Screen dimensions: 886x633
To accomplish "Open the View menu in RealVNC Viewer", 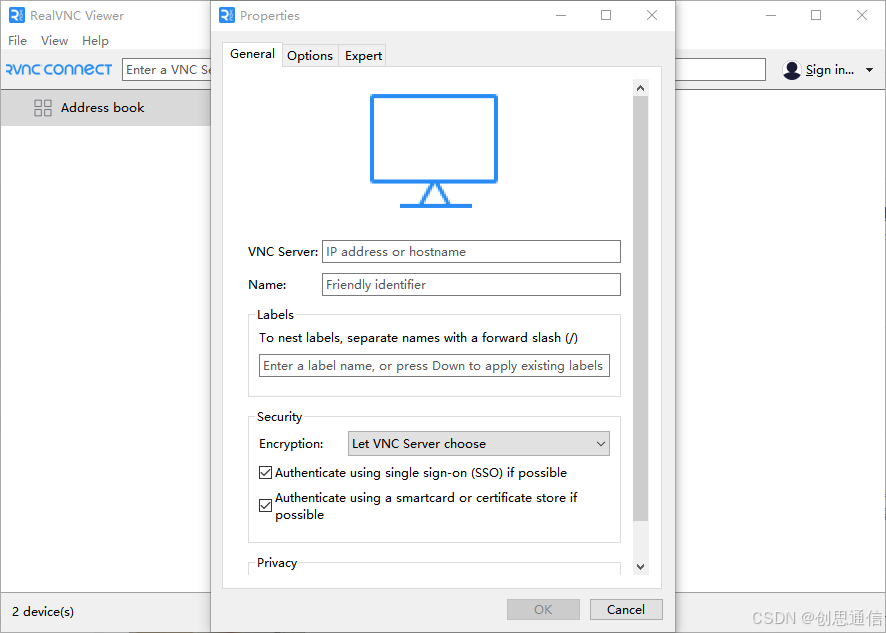I will [x=54, y=41].
